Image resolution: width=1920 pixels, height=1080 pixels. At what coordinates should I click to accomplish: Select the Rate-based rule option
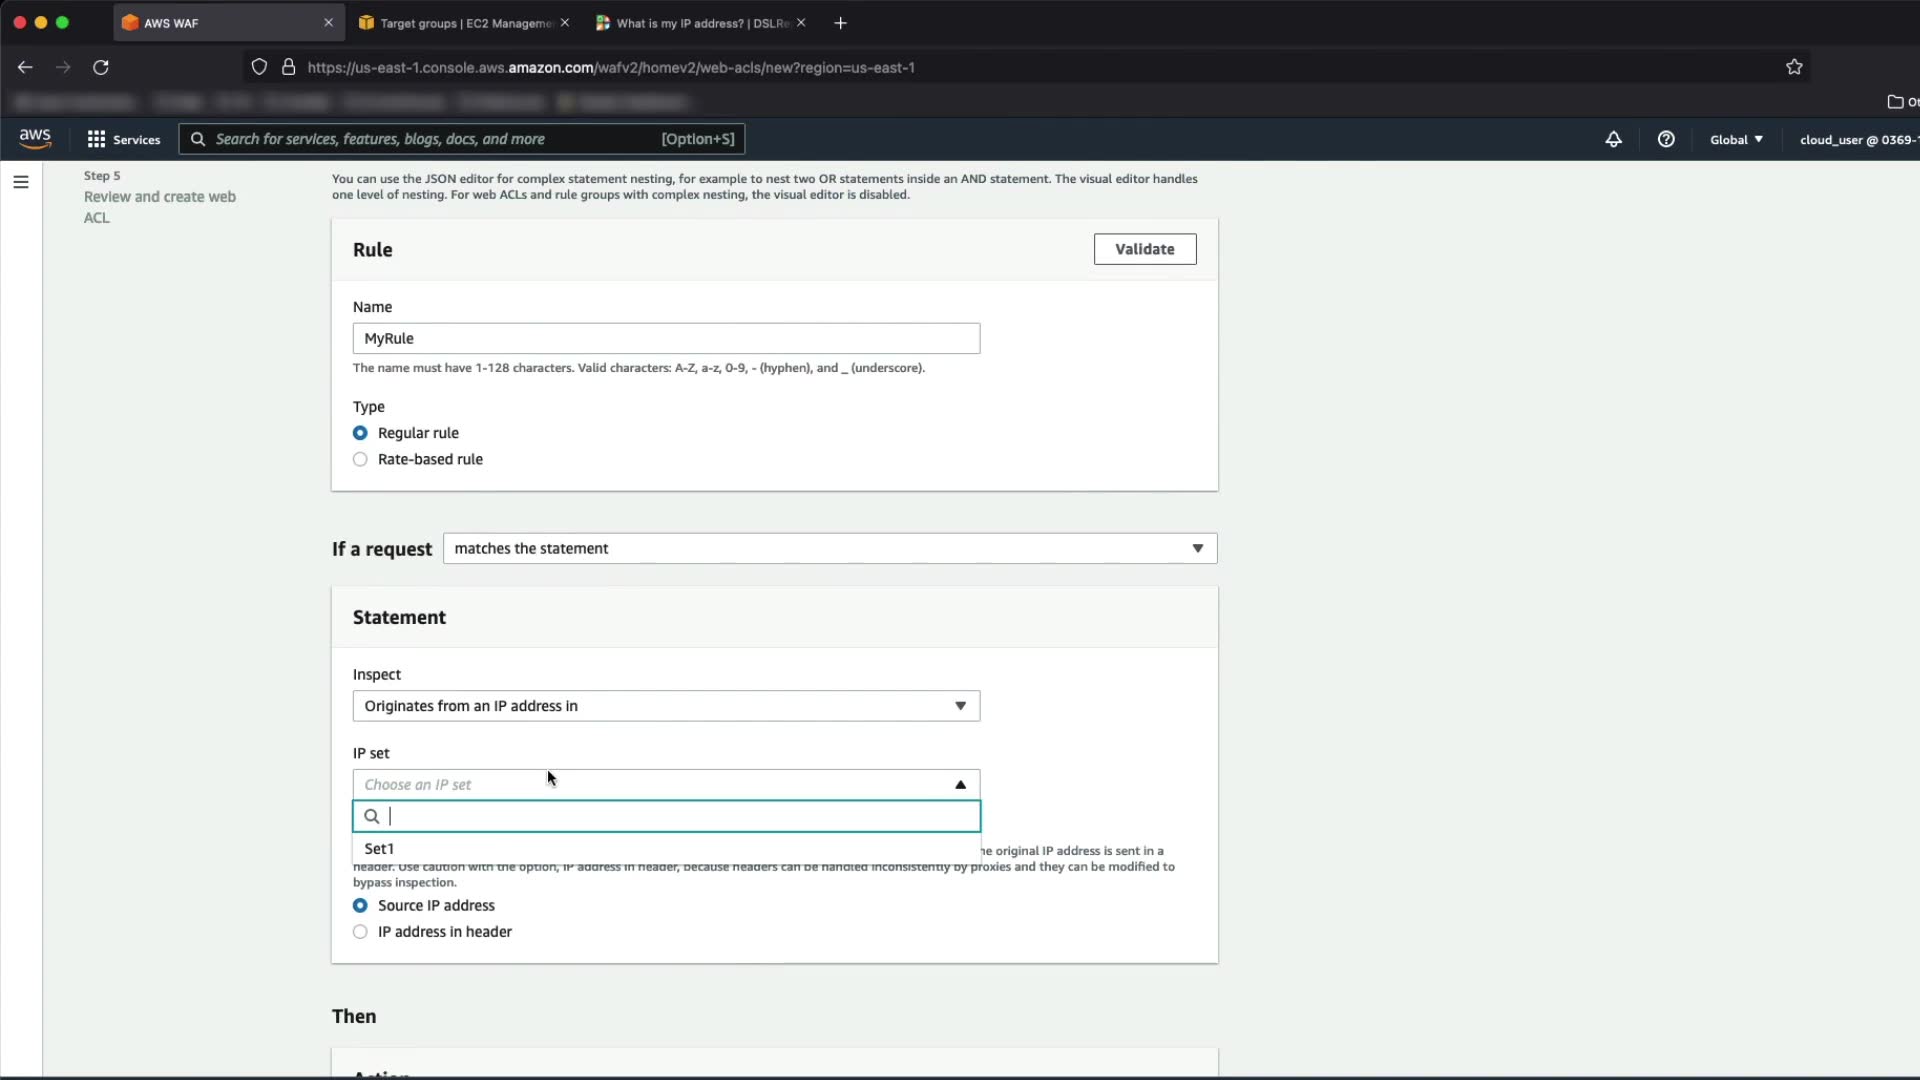pyautogui.click(x=360, y=459)
